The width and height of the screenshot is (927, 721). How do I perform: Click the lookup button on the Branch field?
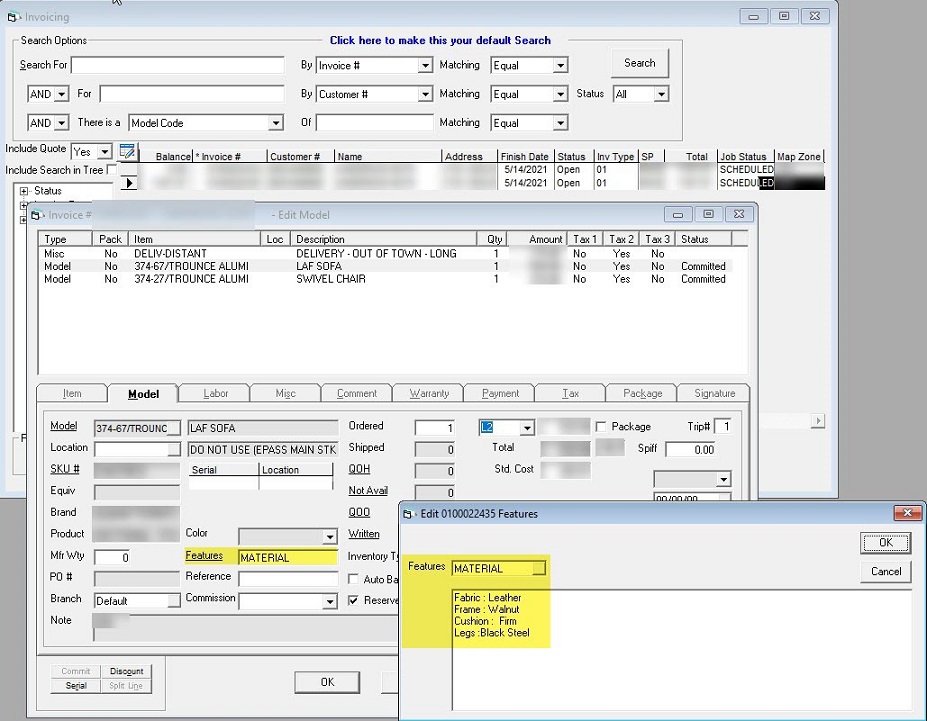click(174, 601)
